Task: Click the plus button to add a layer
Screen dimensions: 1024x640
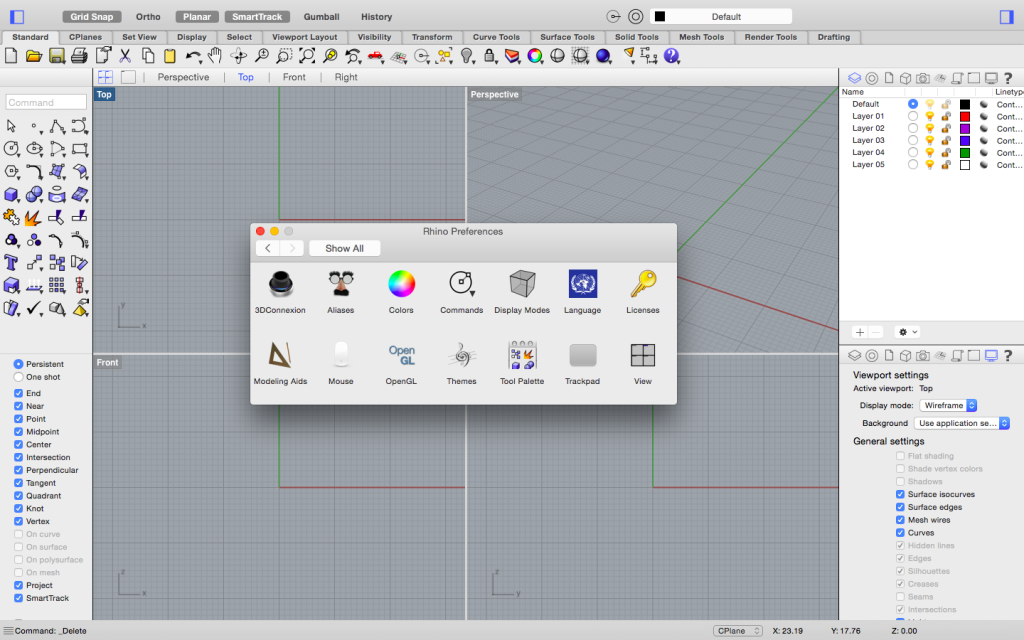Action: coord(860,332)
